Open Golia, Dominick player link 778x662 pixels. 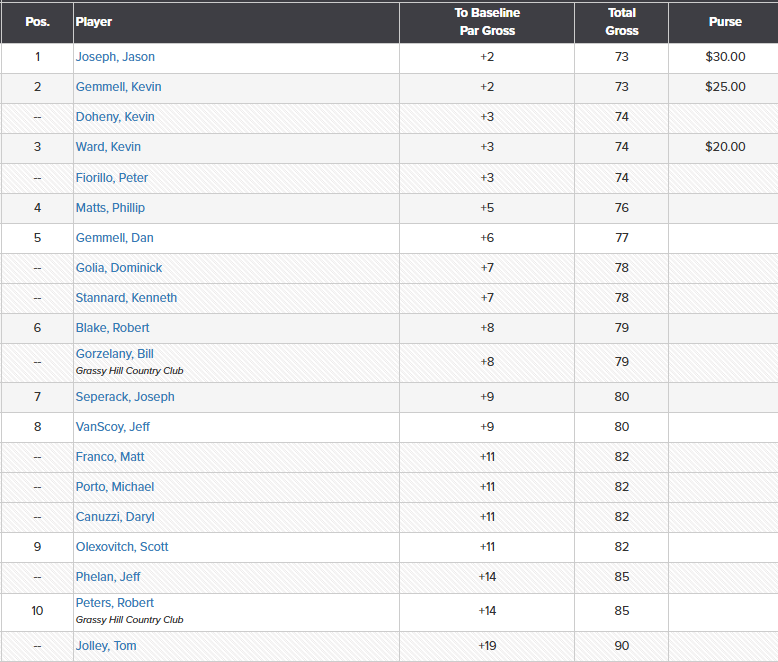pos(119,267)
